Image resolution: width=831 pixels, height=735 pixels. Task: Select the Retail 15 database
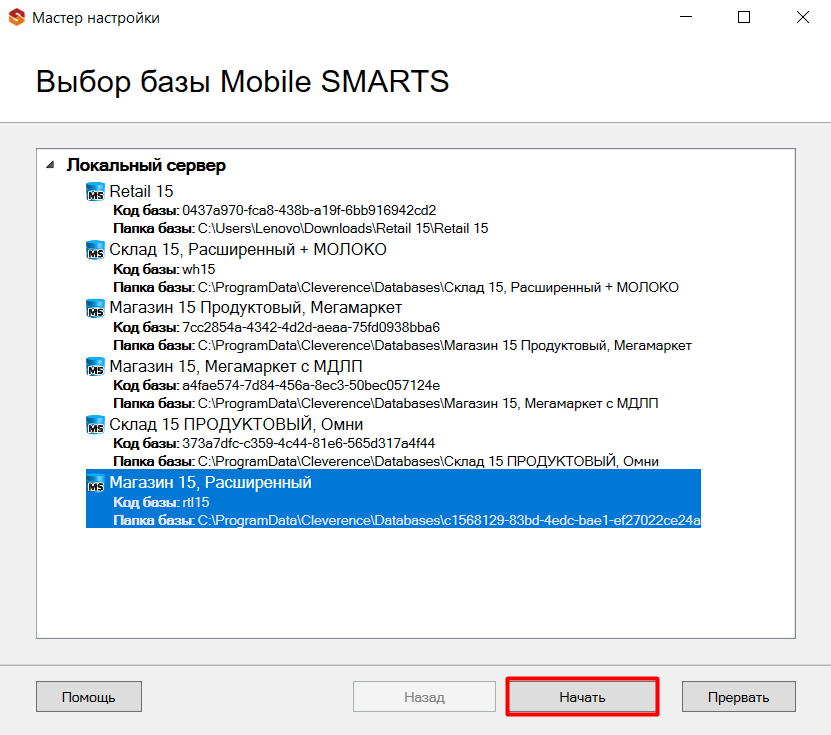point(142,191)
